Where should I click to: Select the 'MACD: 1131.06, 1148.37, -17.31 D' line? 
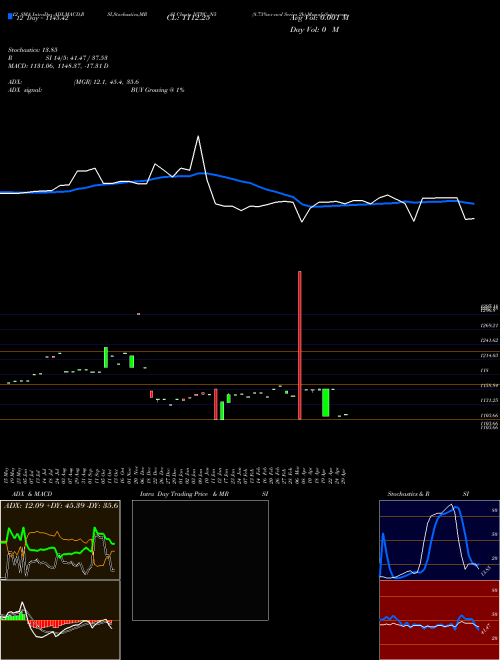[x=58, y=66]
